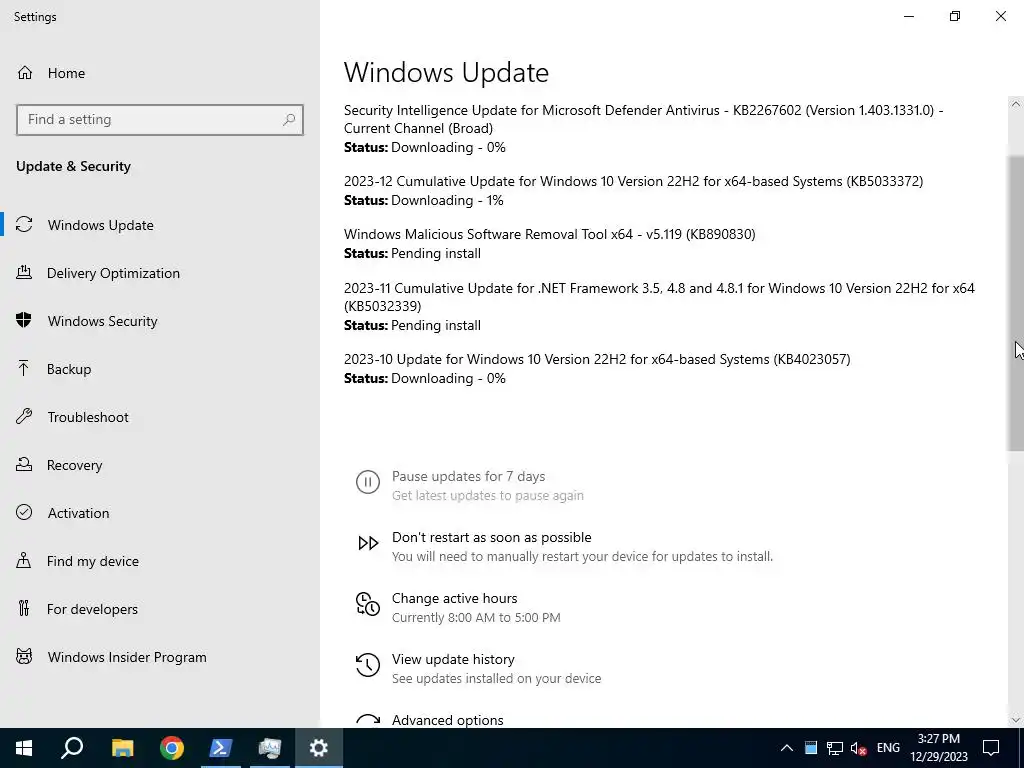Screen dimensions: 1024x768
Task: Click the Delivery Optimization icon
Action: (24, 272)
